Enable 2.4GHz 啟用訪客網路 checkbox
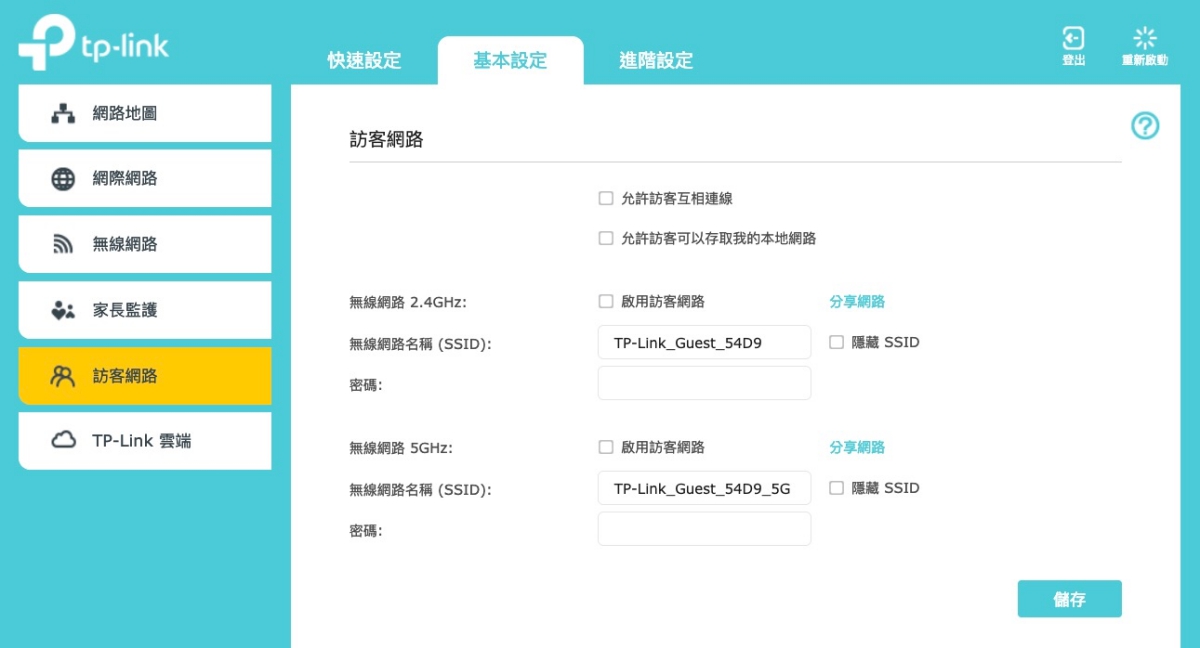The width and height of the screenshot is (1200, 648). click(x=605, y=301)
